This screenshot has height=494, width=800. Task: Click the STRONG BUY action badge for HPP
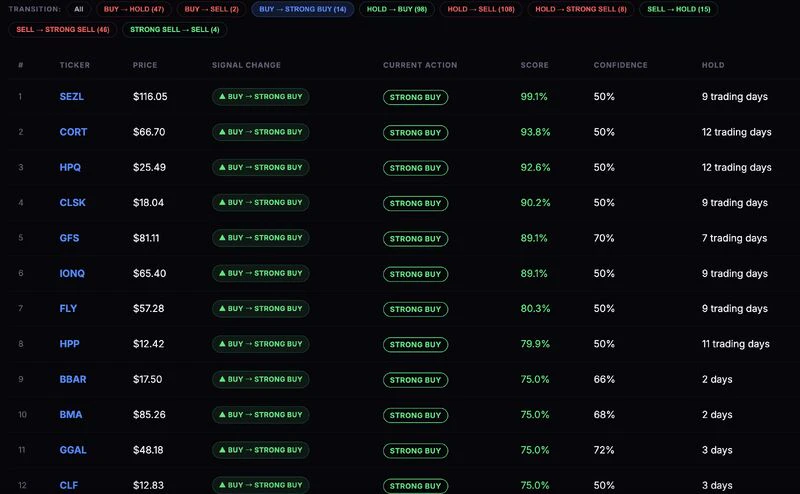[415, 344]
